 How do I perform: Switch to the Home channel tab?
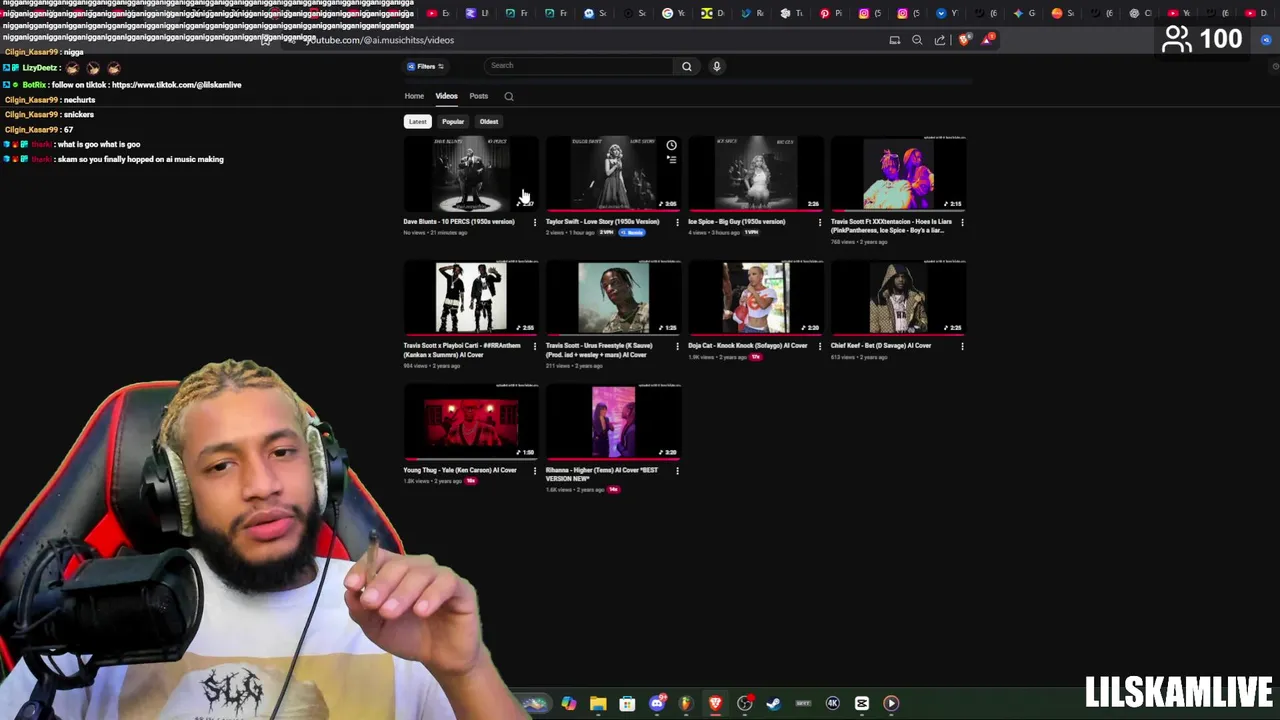pos(414,96)
